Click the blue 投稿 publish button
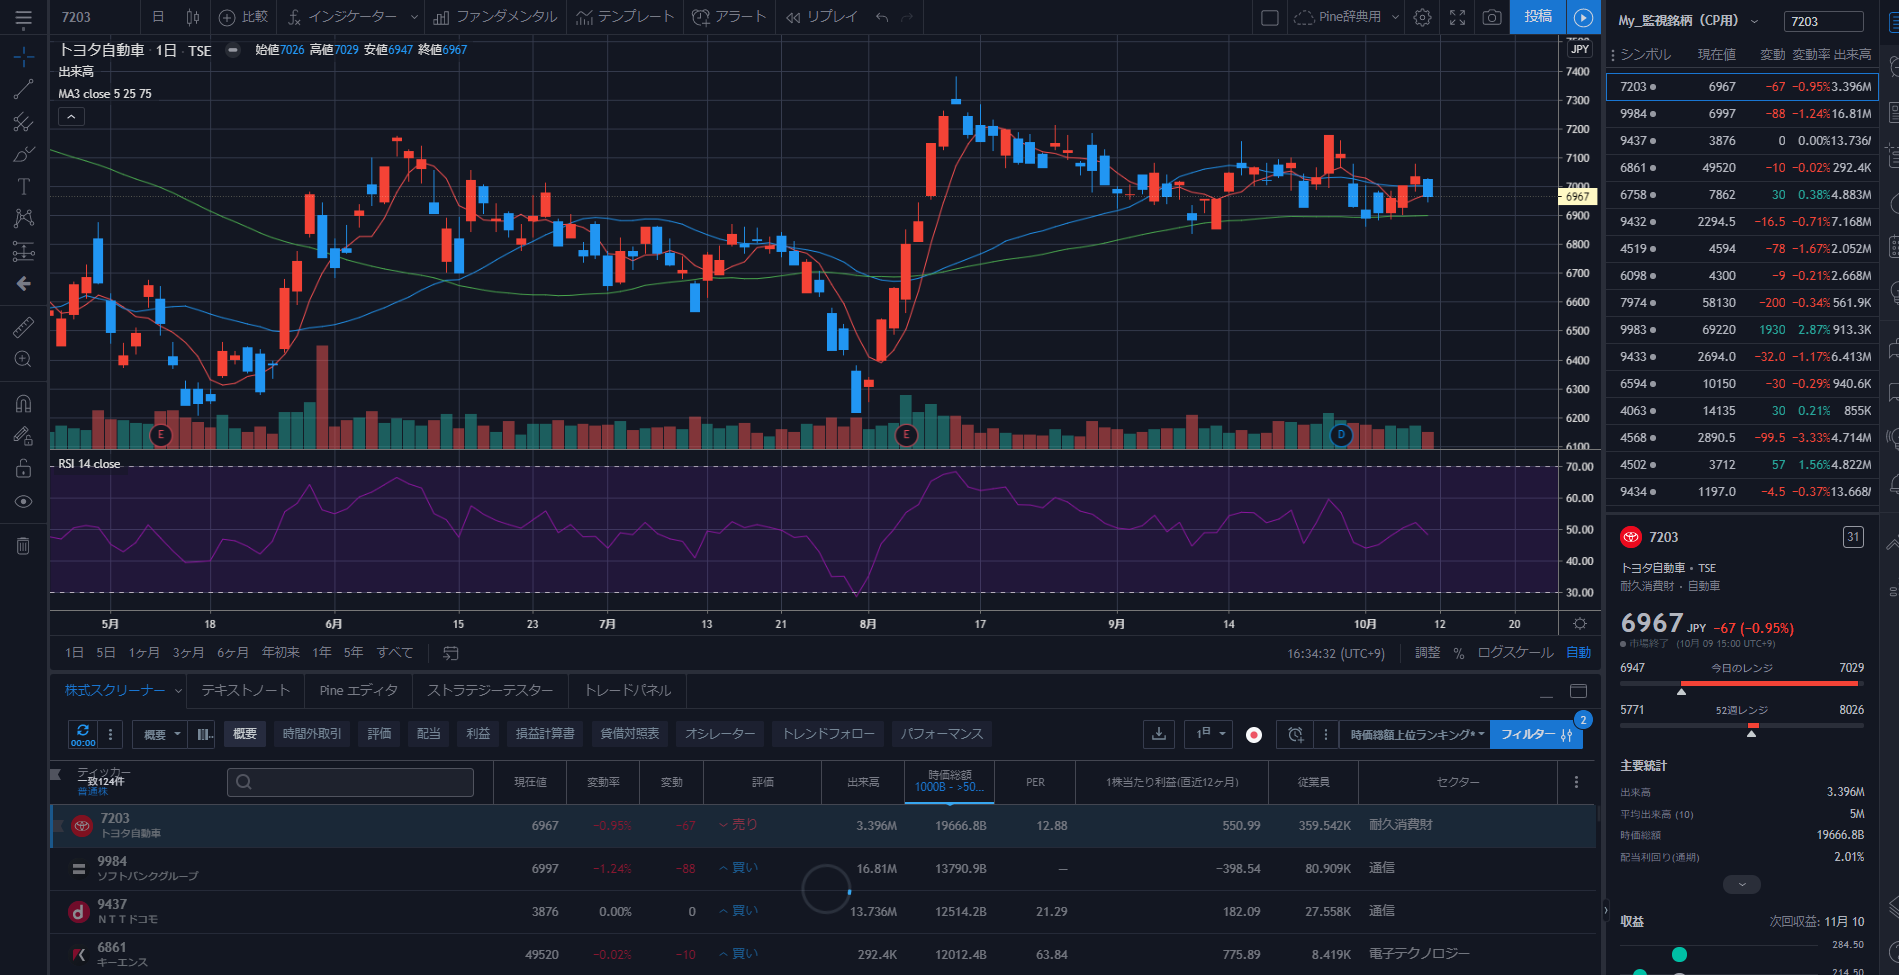Screen dimensions: 1899x975 1538,17
